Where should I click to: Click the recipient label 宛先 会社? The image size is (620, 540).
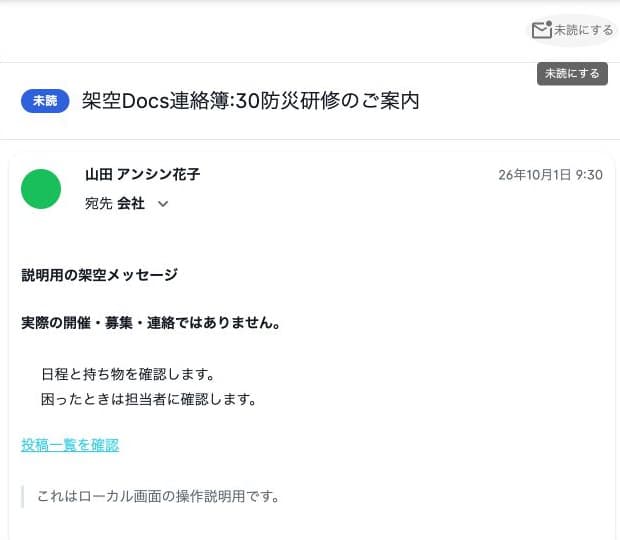tap(115, 204)
